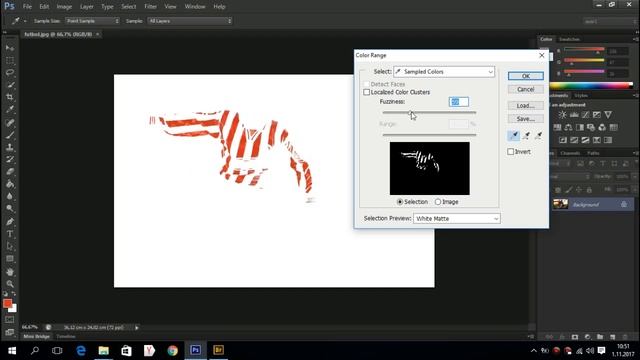
Task: Select the Eraser tool
Action: coord(10,171)
